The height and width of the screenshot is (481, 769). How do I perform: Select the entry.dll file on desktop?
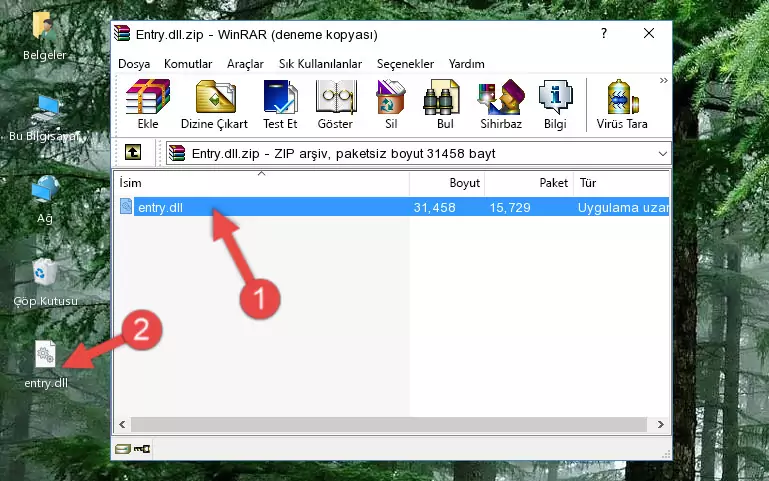pyautogui.click(x=46, y=365)
